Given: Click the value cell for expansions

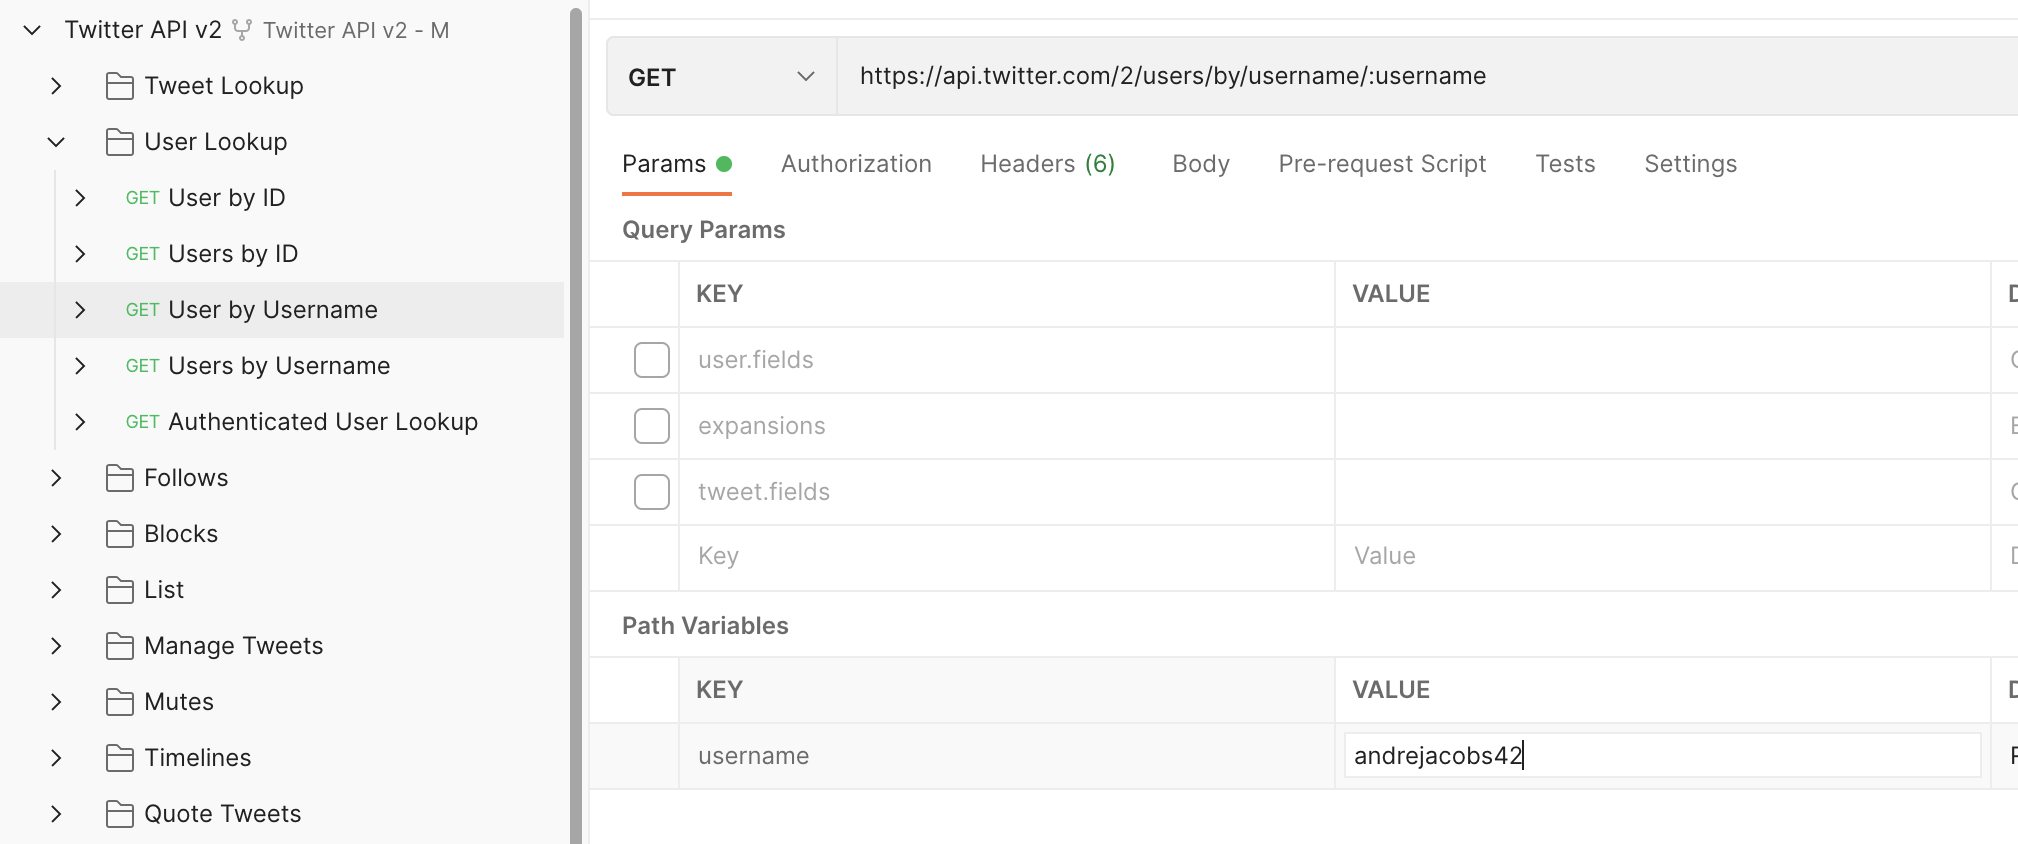Looking at the screenshot, I should pyautogui.click(x=1662, y=426).
